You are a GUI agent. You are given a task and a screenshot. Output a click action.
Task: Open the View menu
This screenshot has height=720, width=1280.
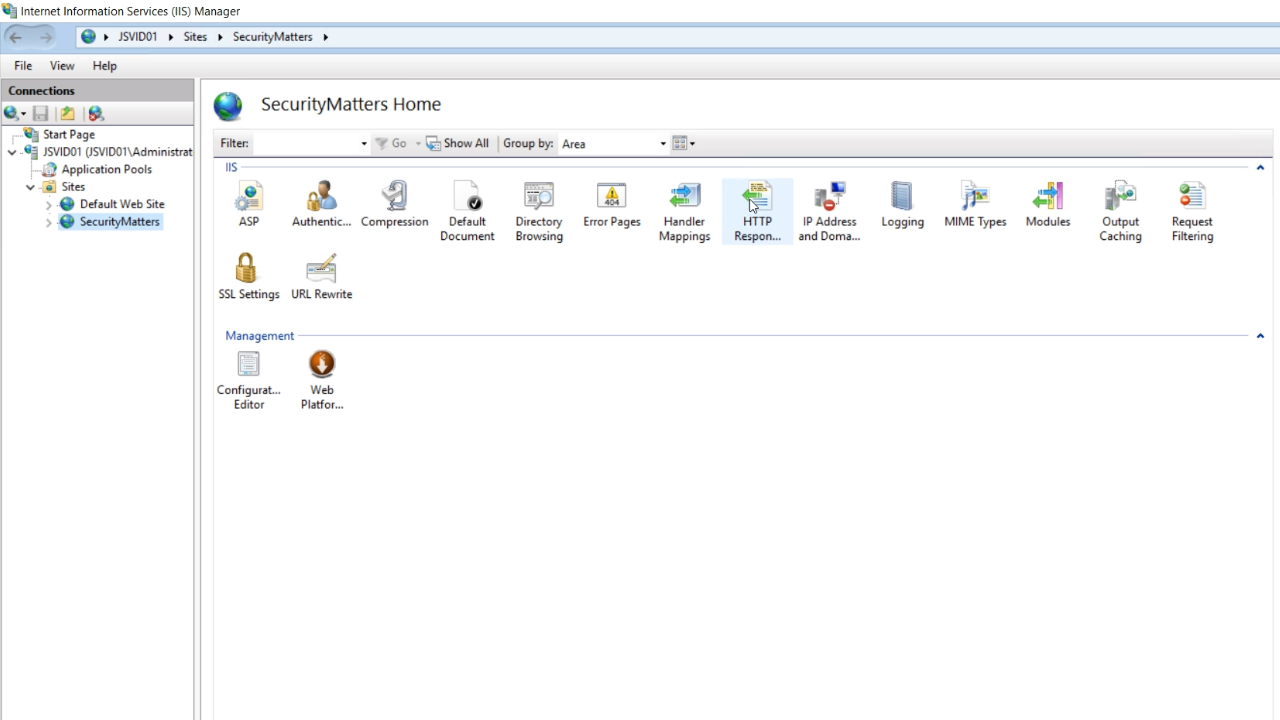tap(62, 66)
